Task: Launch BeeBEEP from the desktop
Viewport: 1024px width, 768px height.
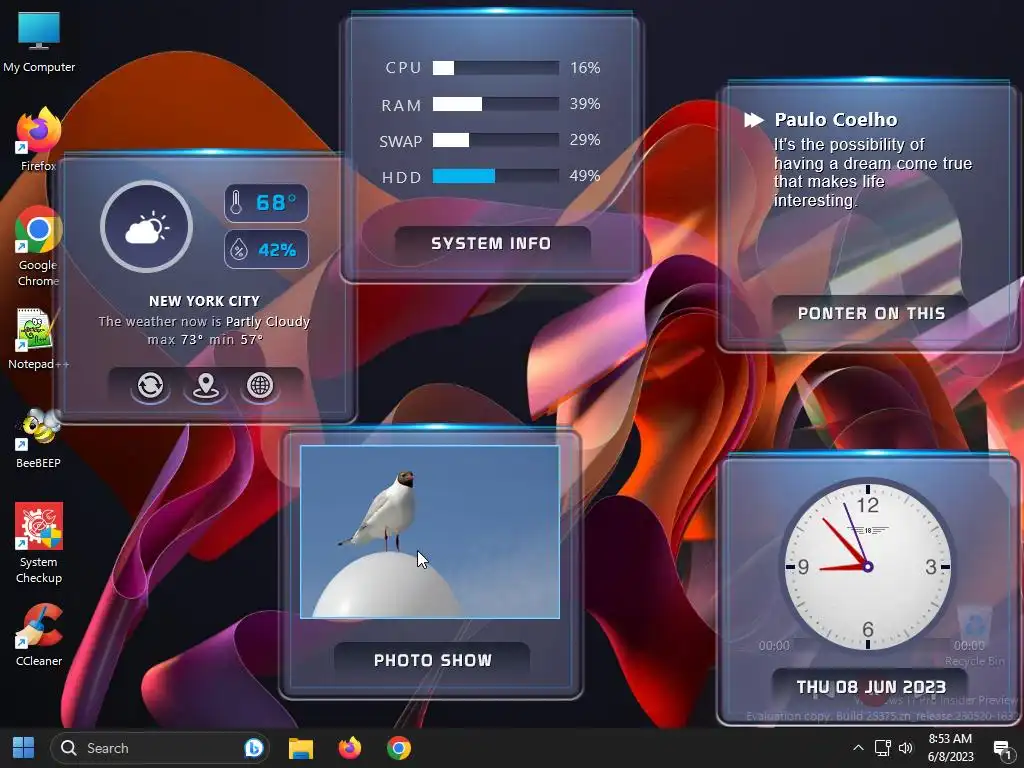Action: [x=38, y=438]
